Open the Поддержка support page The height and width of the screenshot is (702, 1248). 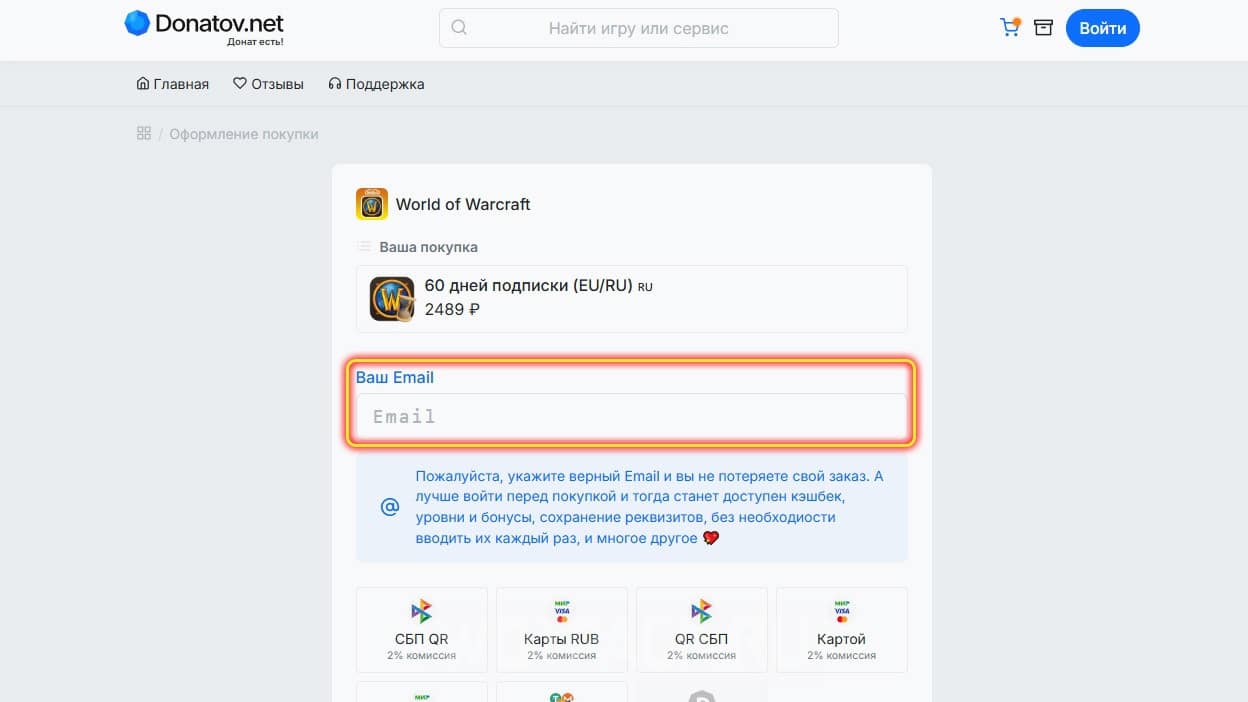coord(376,84)
